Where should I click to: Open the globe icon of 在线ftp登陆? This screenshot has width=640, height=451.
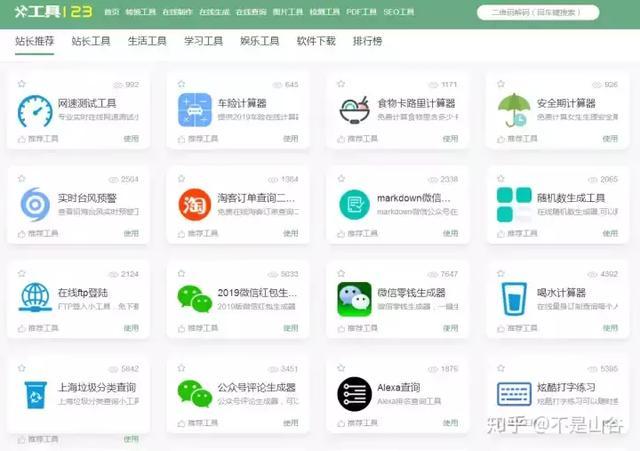point(35,298)
